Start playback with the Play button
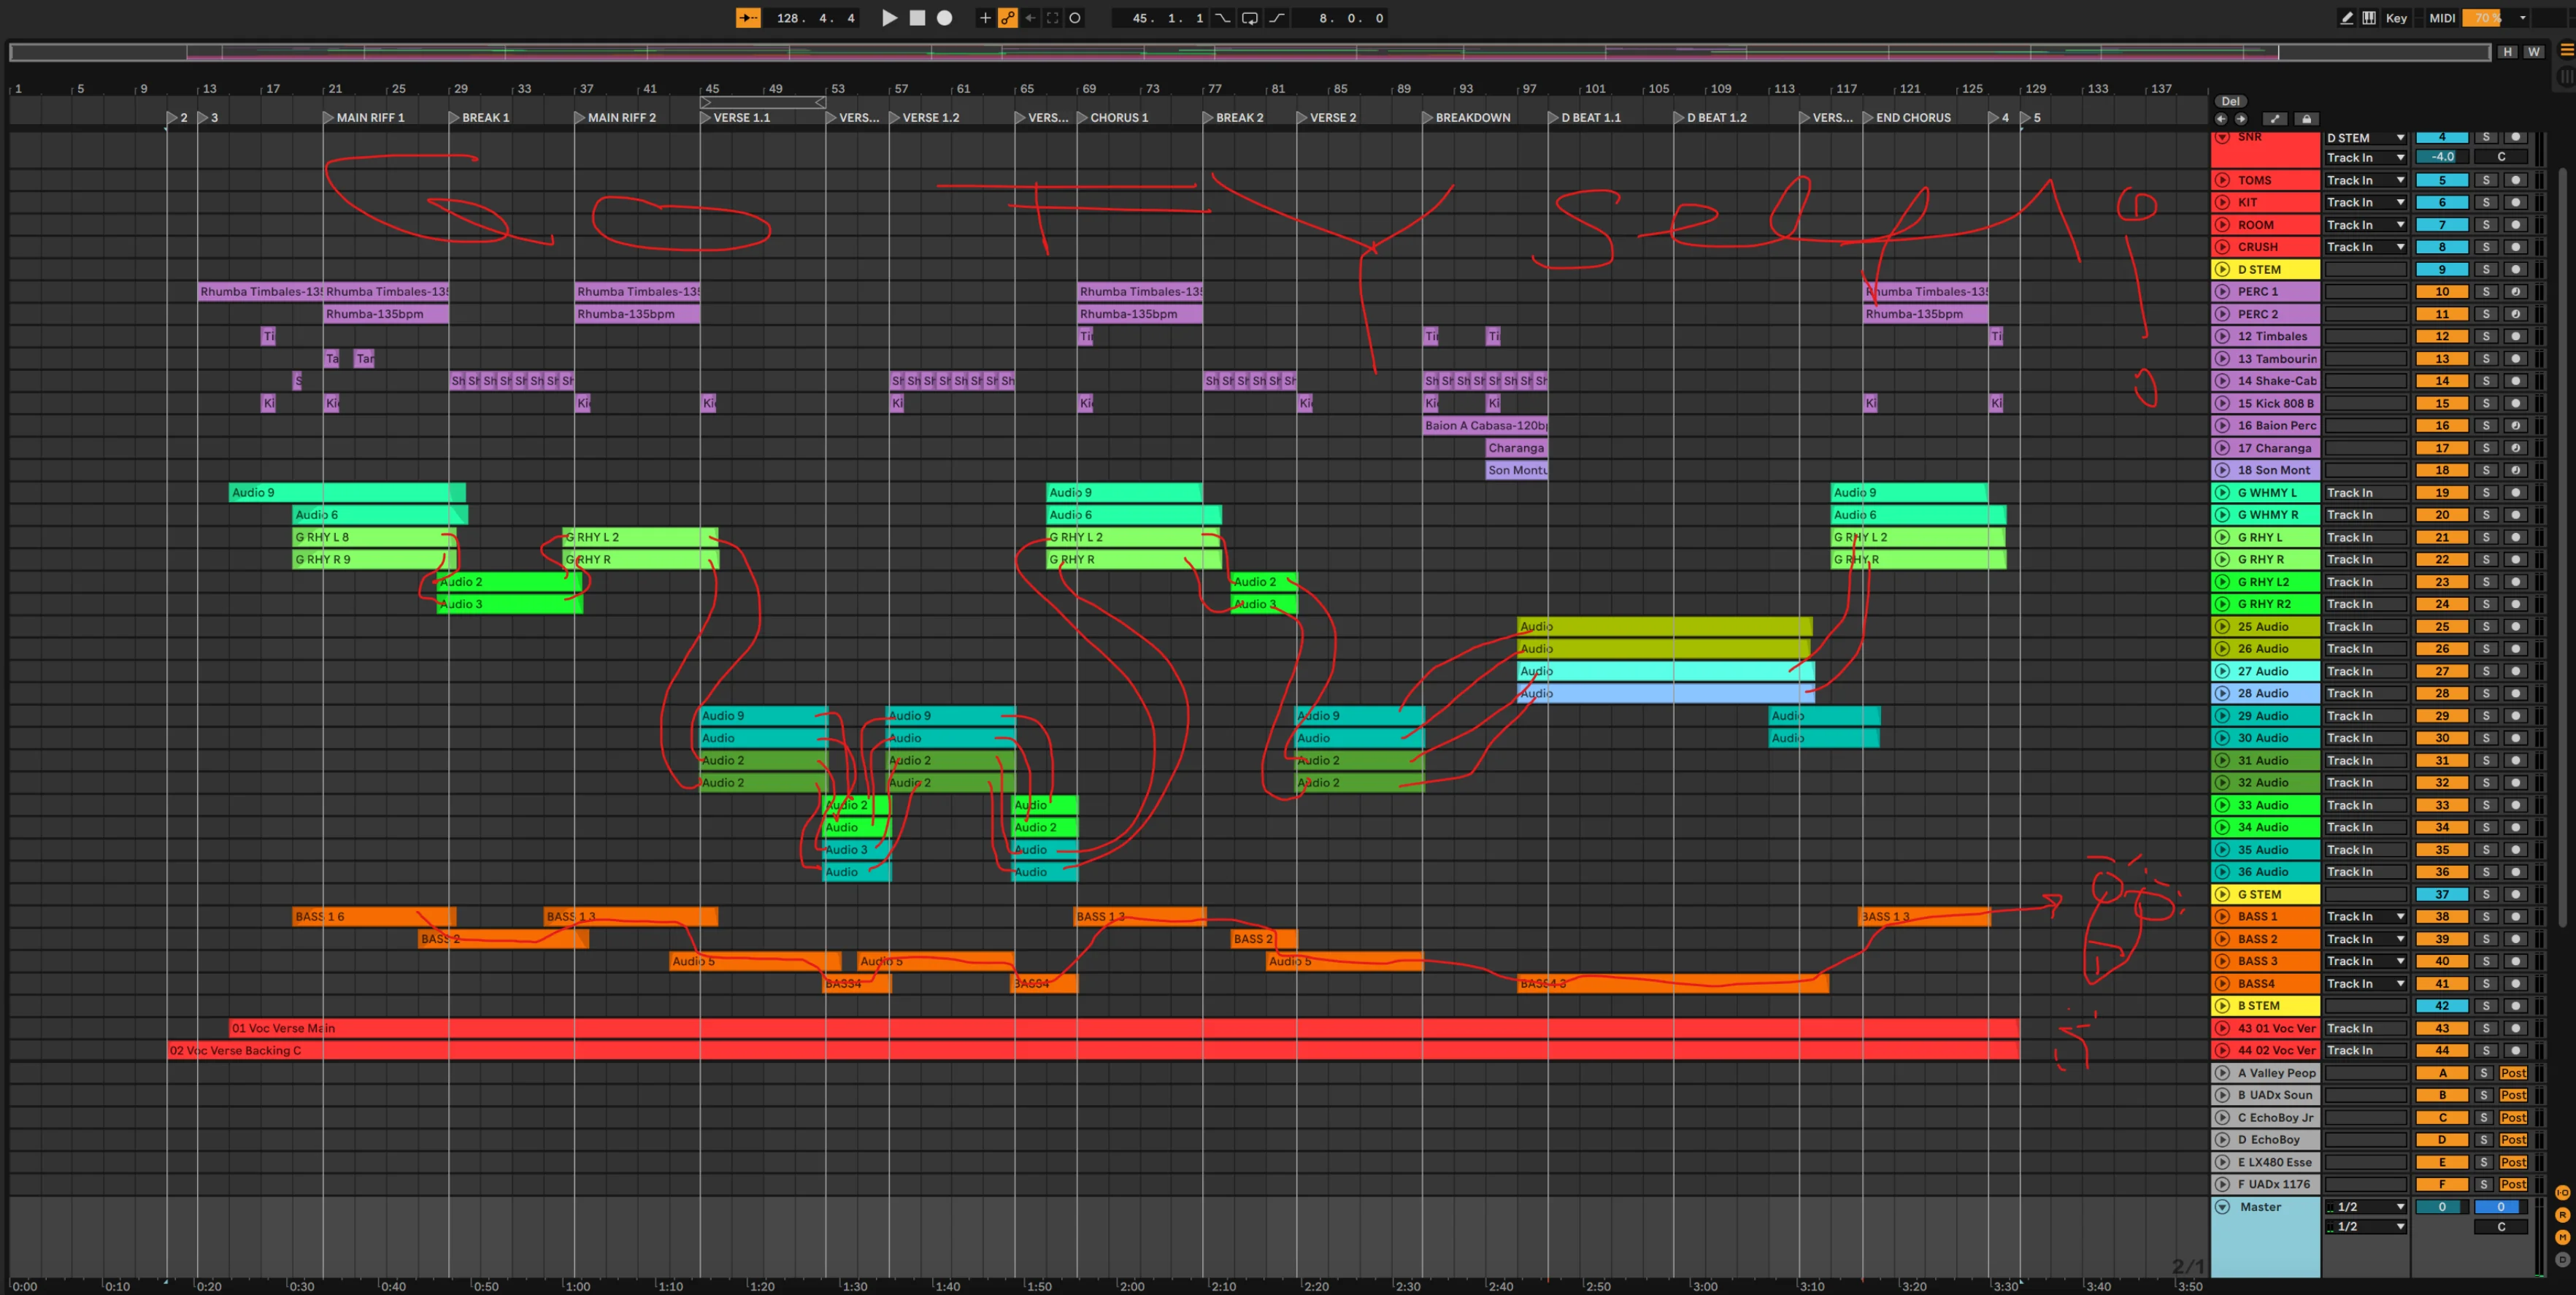 (x=889, y=18)
